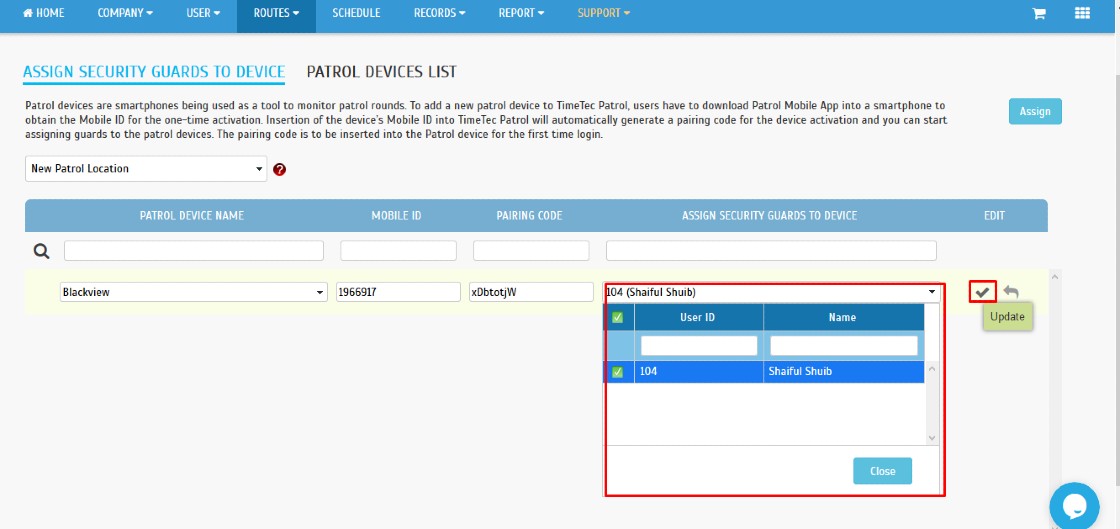Image resolution: width=1120 pixels, height=529 pixels.
Task: Open the apps grid icon
Action: coord(1082,13)
